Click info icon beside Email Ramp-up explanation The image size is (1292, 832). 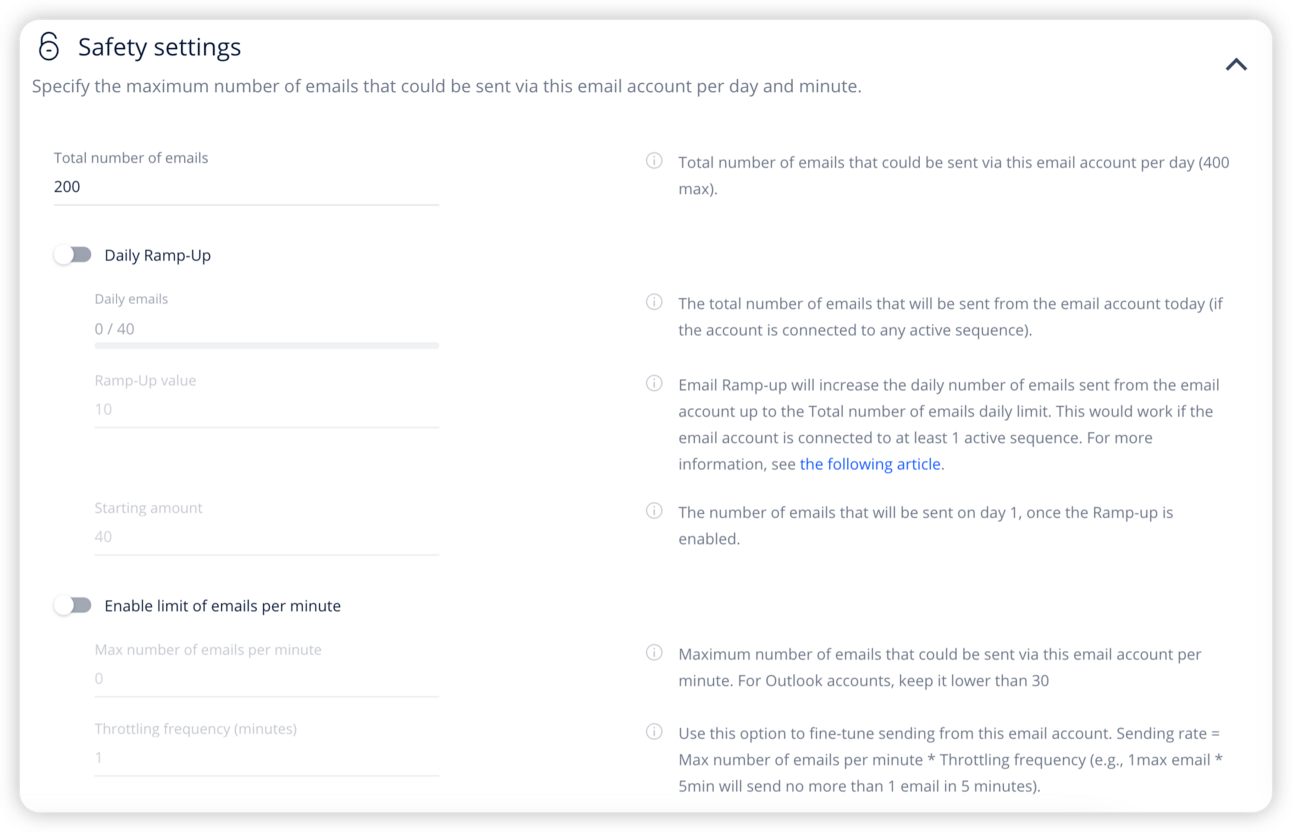tap(654, 383)
